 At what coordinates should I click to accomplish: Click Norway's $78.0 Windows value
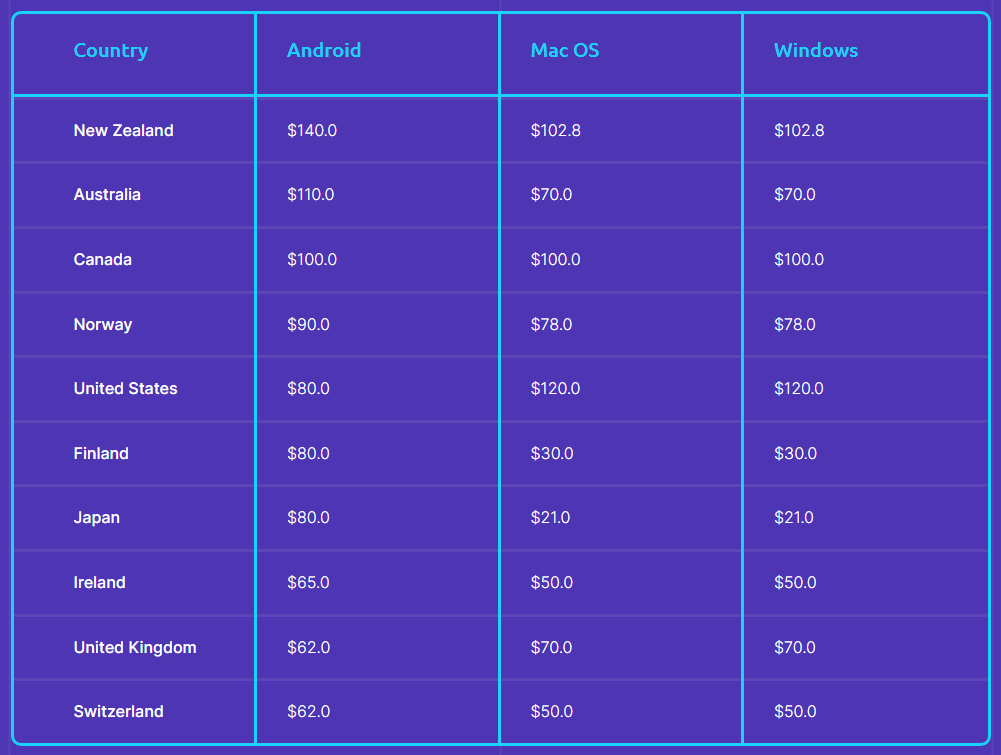pos(794,324)
